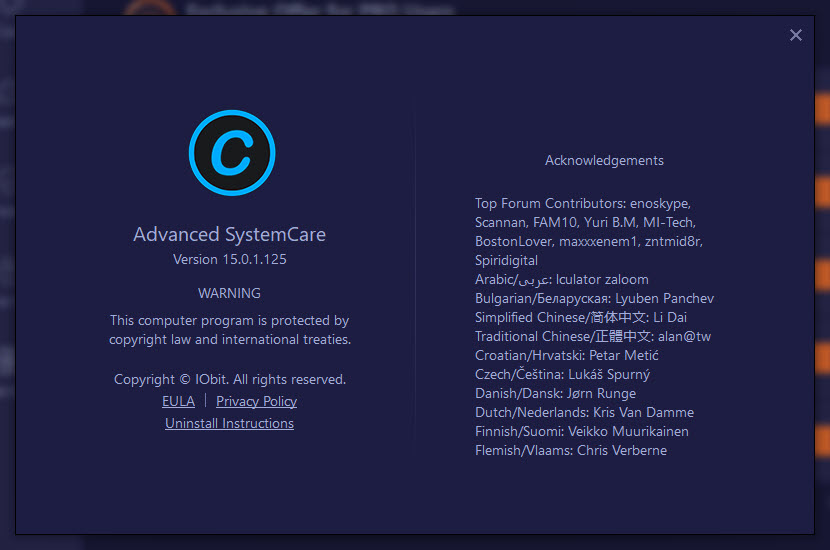Open the Privacy Policy link

[x=256, y=401]
